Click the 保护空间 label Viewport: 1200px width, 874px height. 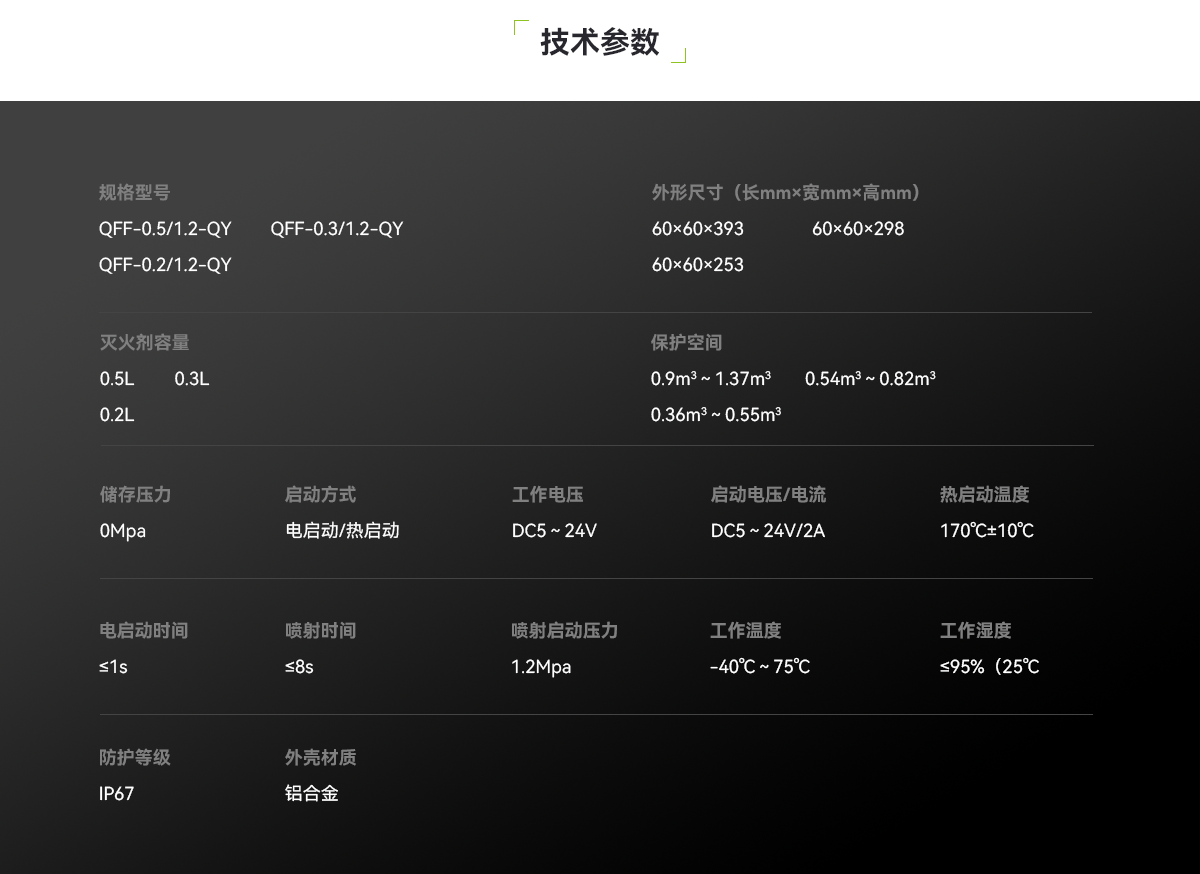tap(686, 342)
